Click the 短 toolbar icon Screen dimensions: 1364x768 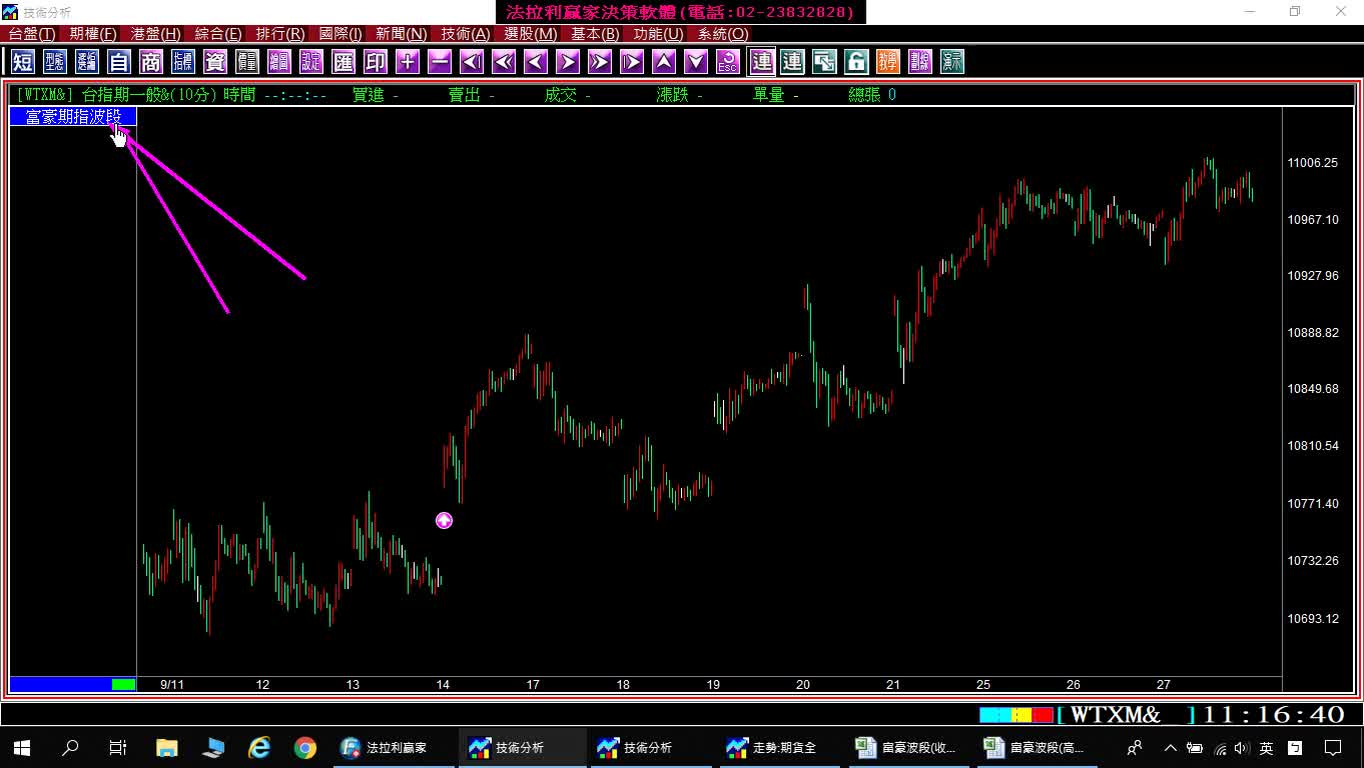23,62
